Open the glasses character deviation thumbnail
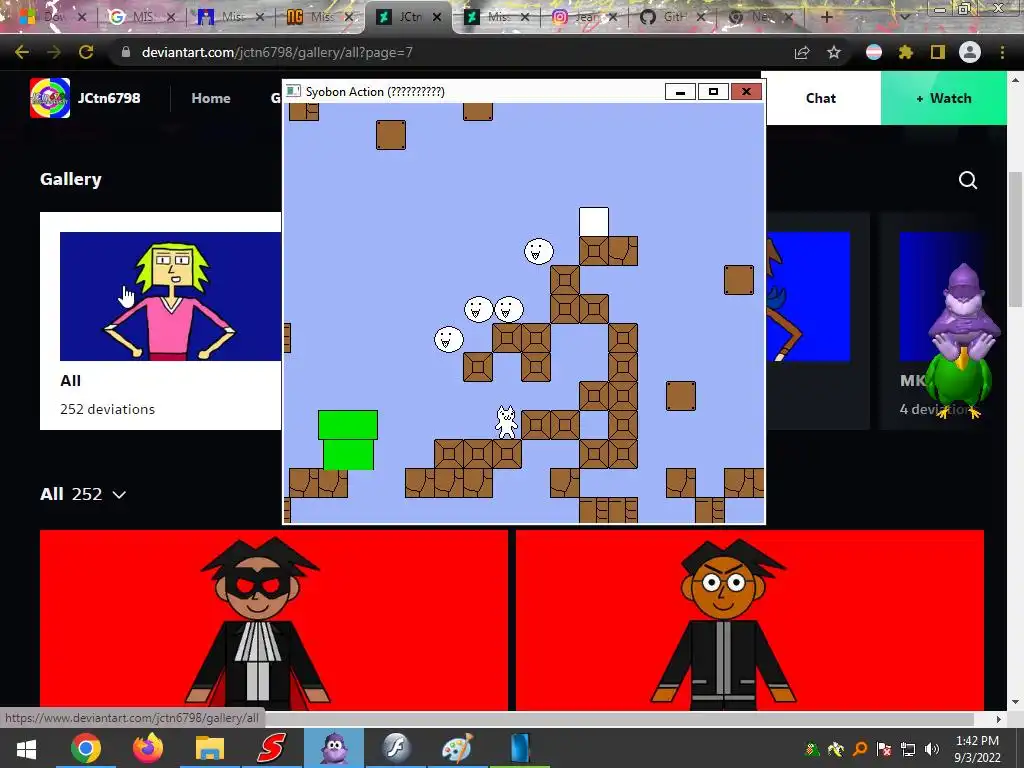 coord(750,620)
